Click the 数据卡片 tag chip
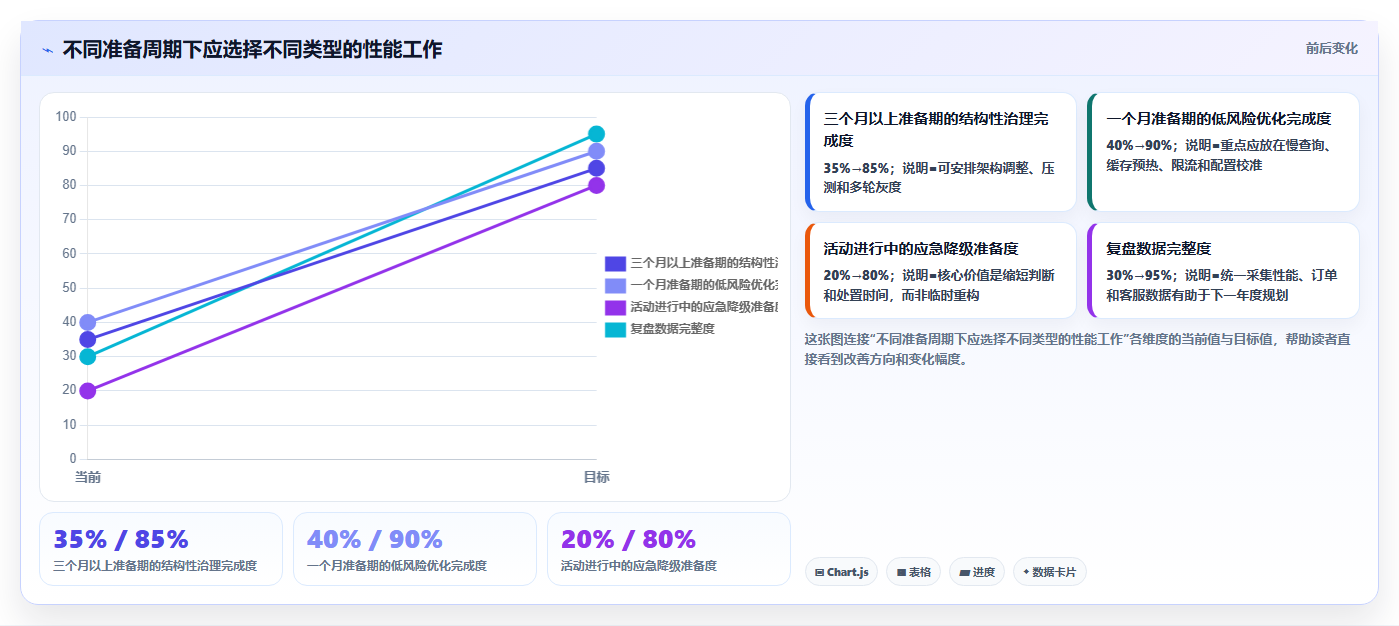The width and height of the screenshot is (1399, 626). click(1050, 572)
